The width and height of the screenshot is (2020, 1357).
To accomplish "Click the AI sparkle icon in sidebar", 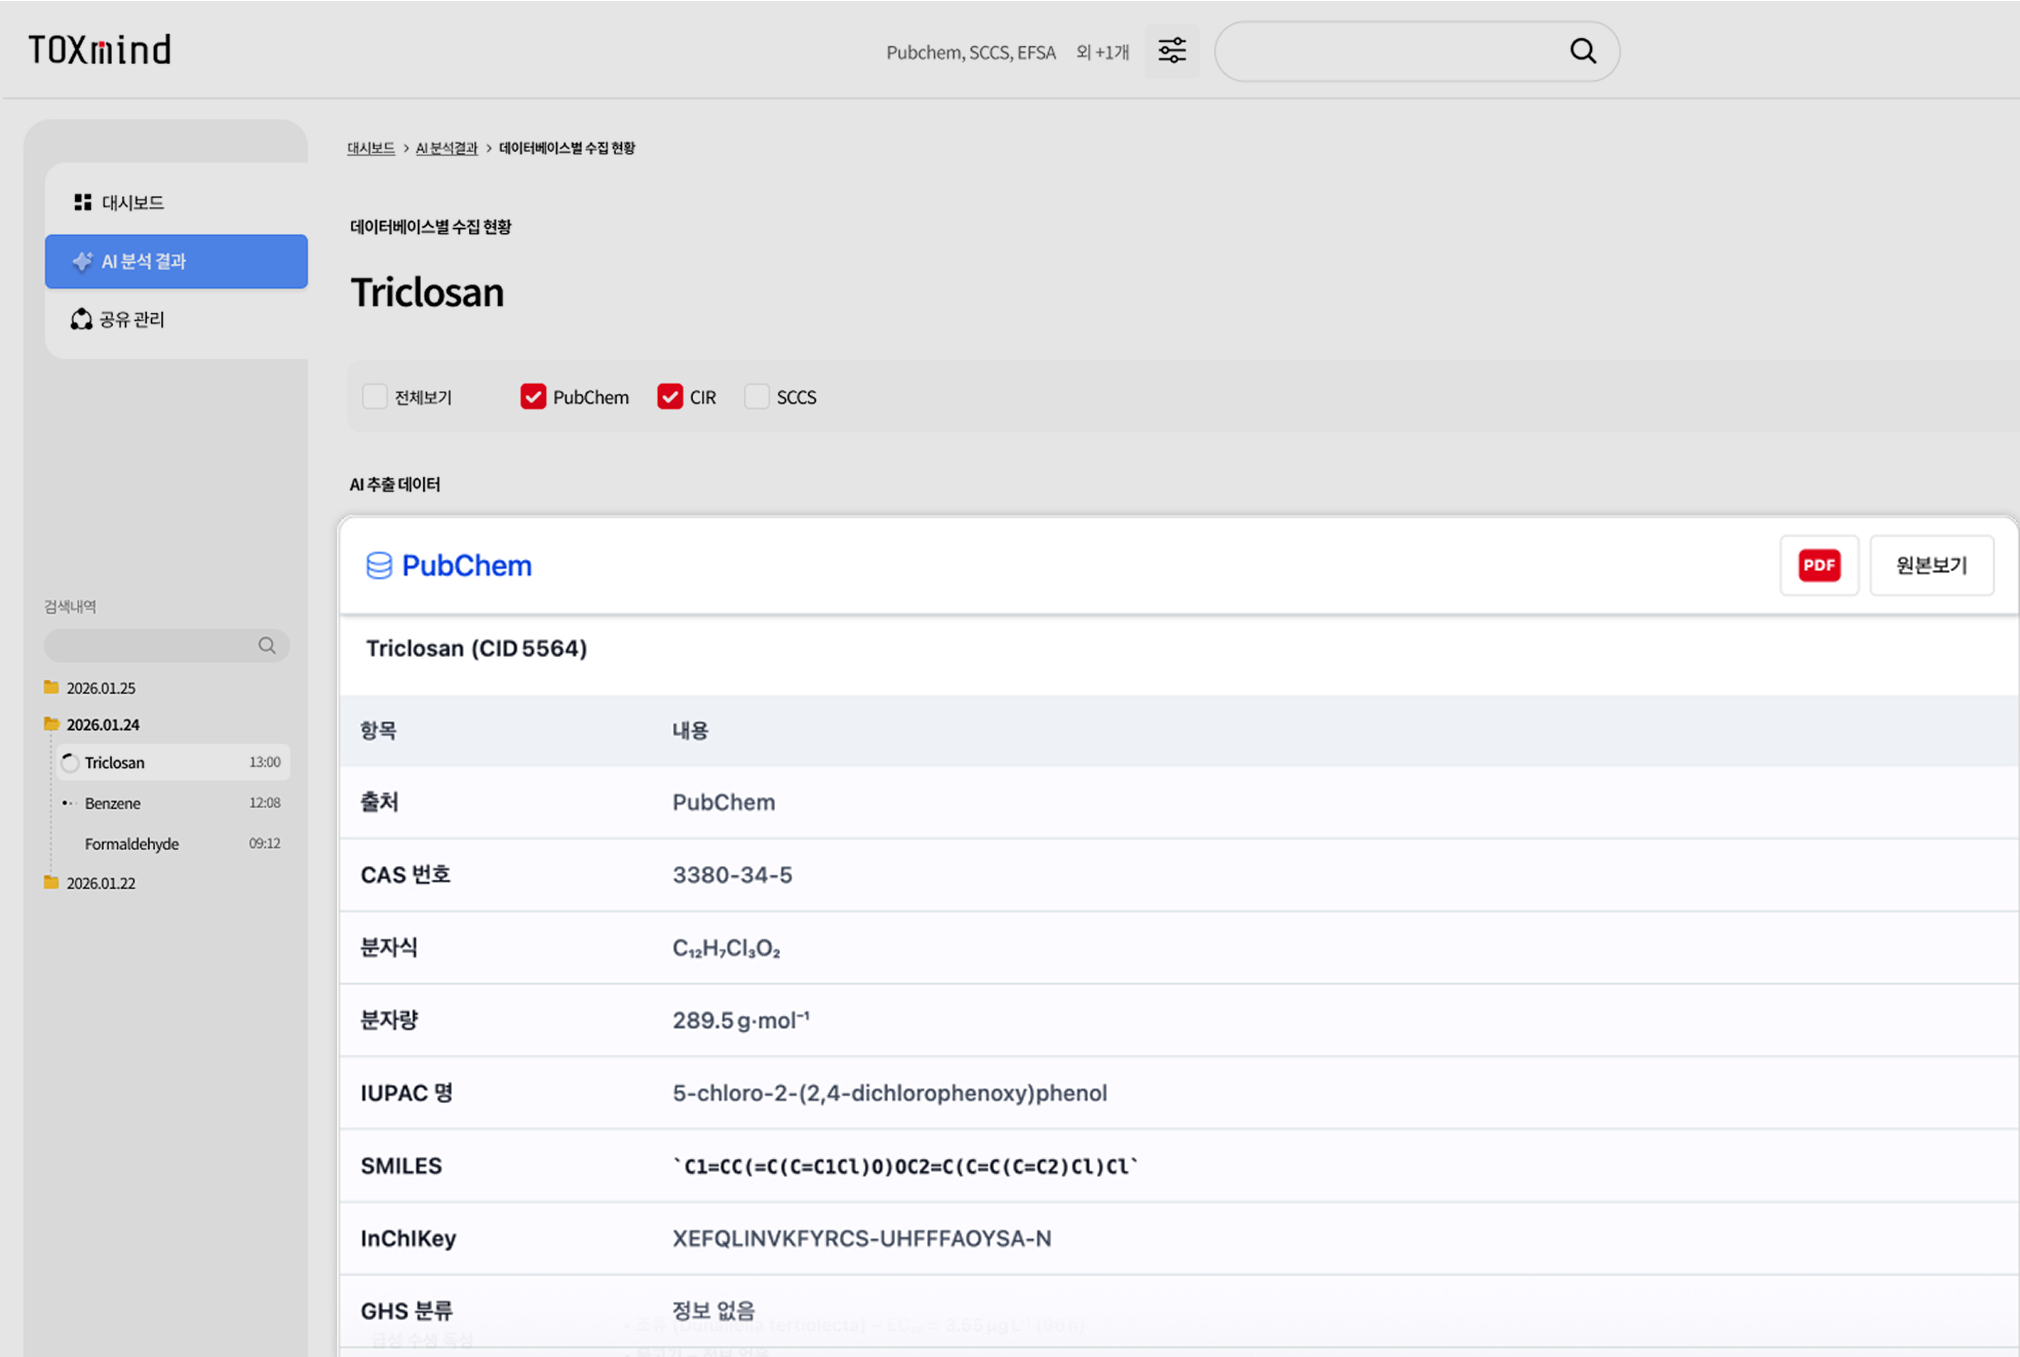I will pyautogui.click(x=82, y=261).
